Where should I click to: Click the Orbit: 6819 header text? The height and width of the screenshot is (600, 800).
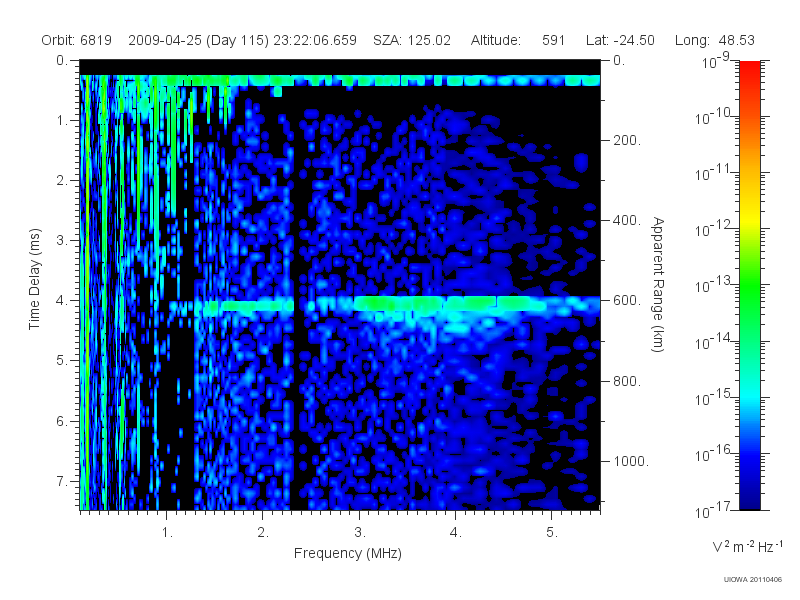pyautogui.click(x=77, y=40)
